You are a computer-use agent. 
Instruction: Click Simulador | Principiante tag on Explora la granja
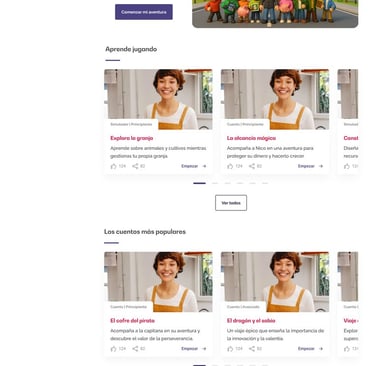(131, 124)
